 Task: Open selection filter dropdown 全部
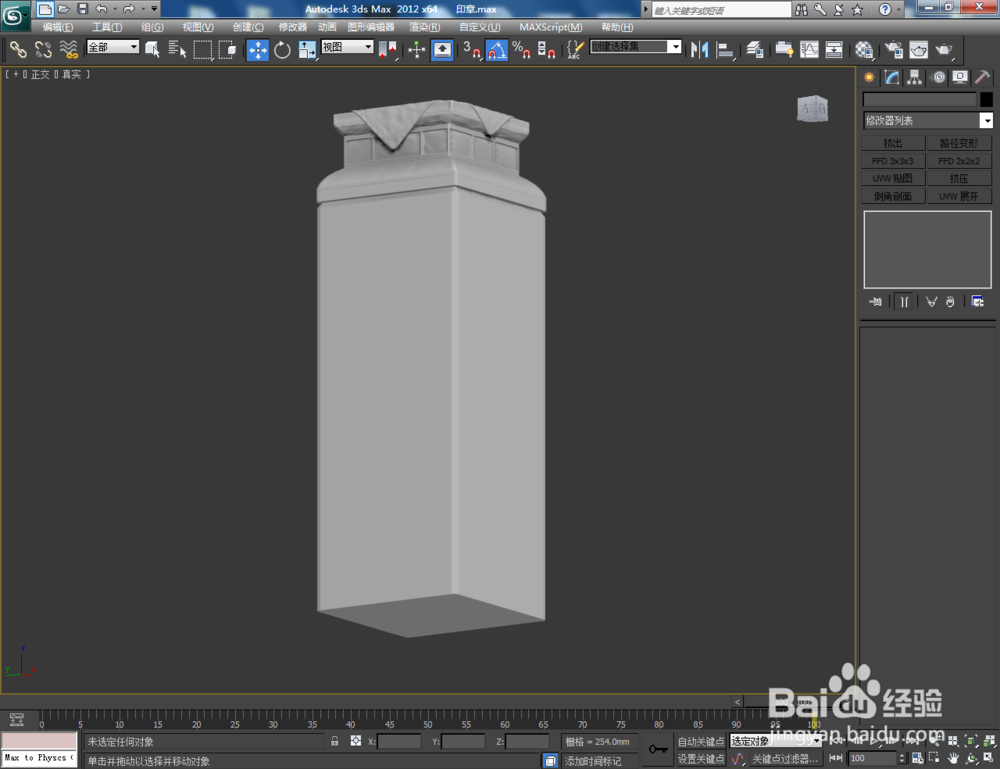click(113, 47)
